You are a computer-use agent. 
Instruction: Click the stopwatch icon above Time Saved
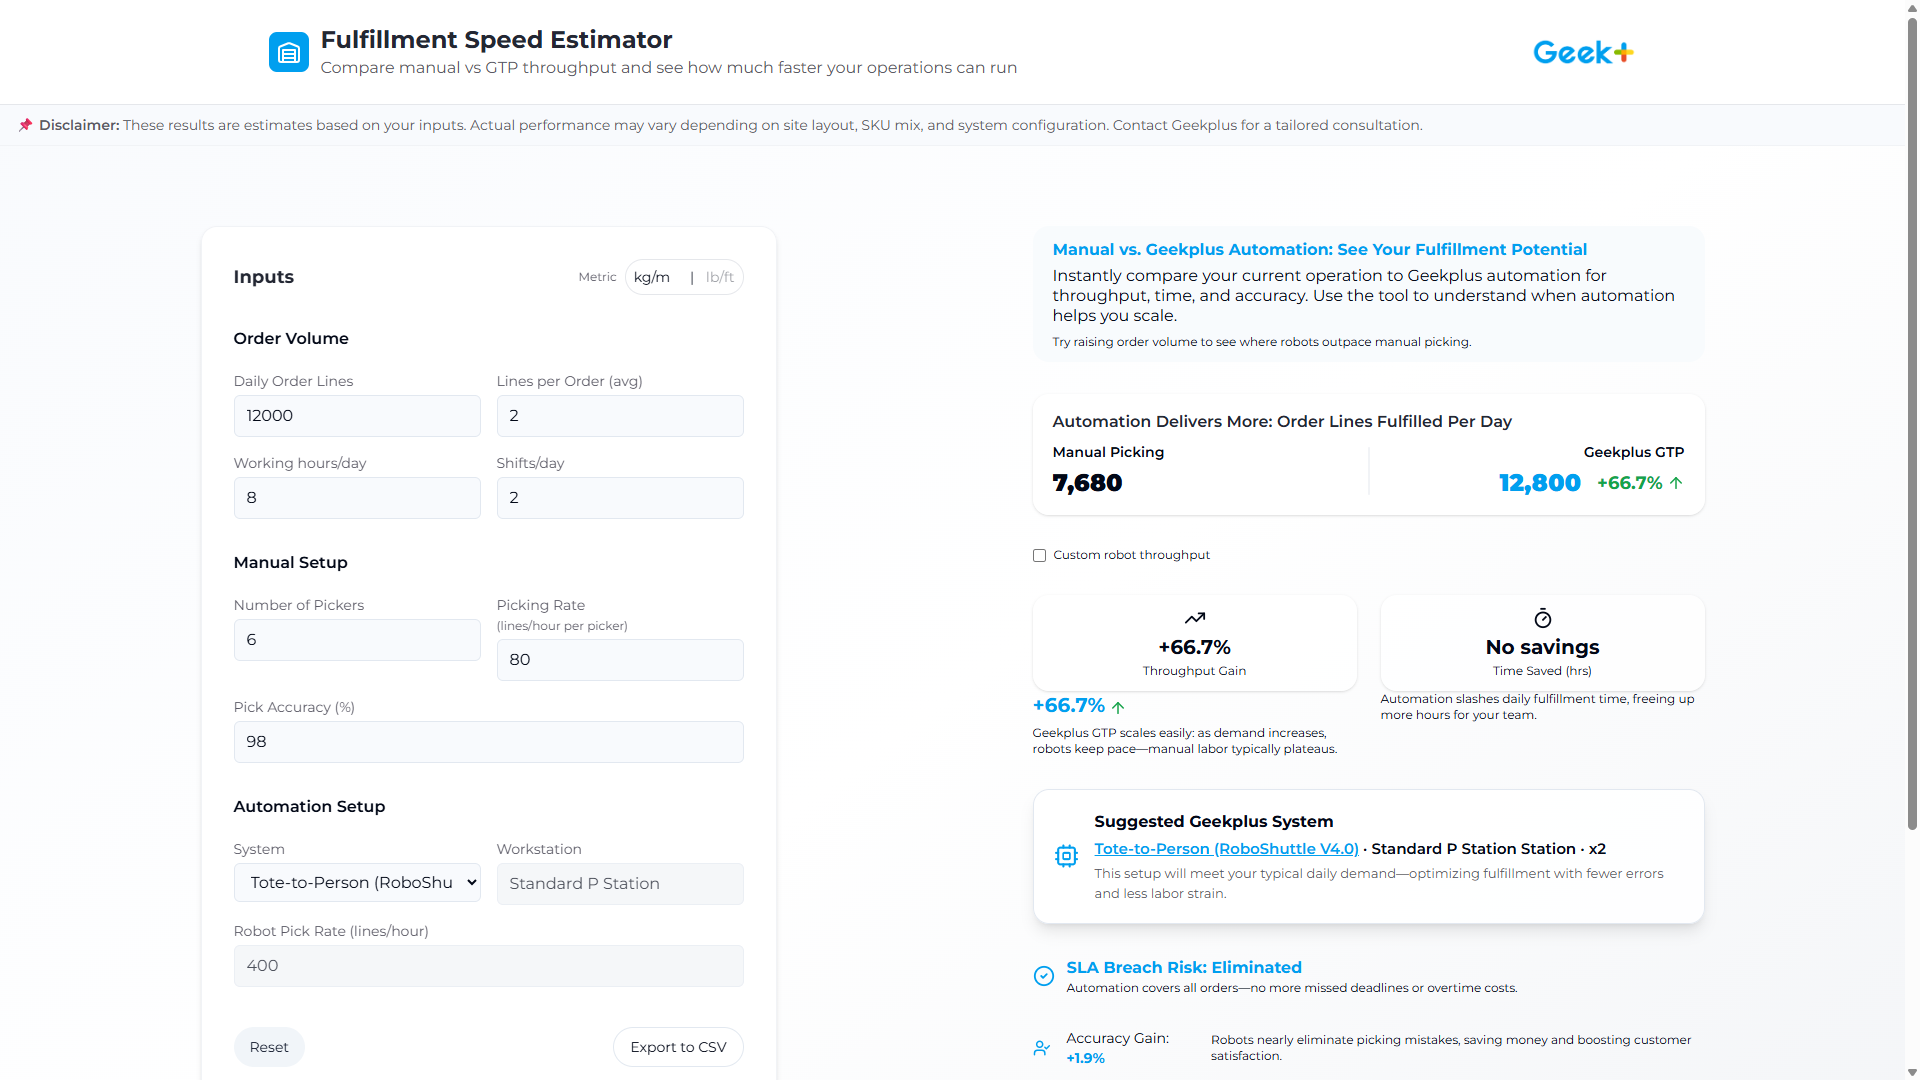(1541, 618)
